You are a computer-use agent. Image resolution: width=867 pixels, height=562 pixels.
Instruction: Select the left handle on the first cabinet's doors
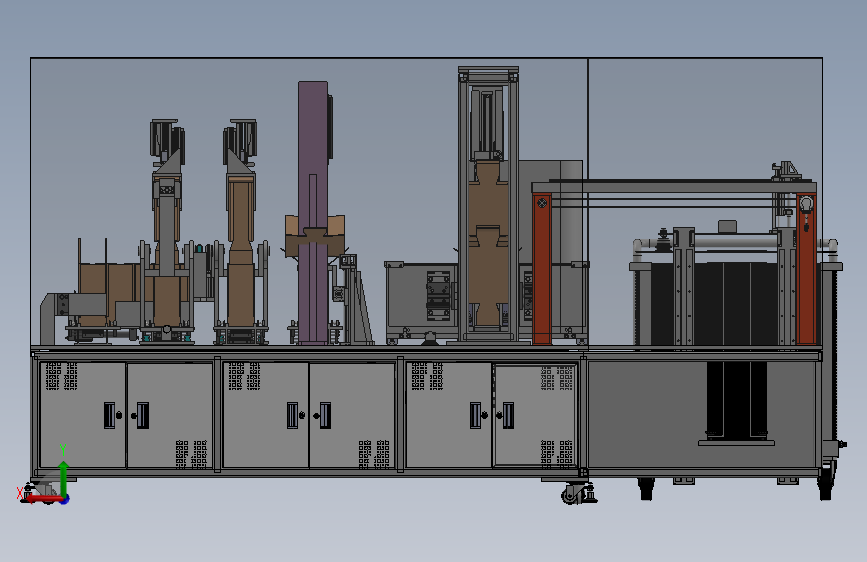[109, 415]
